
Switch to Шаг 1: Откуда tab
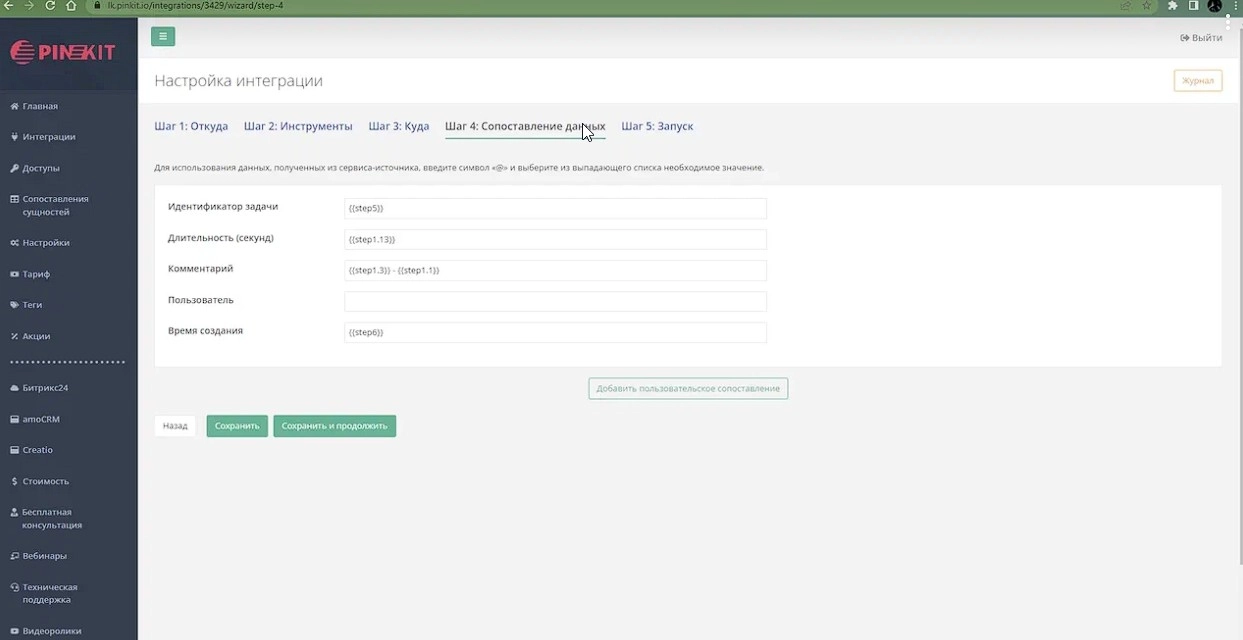pos(191,127)
